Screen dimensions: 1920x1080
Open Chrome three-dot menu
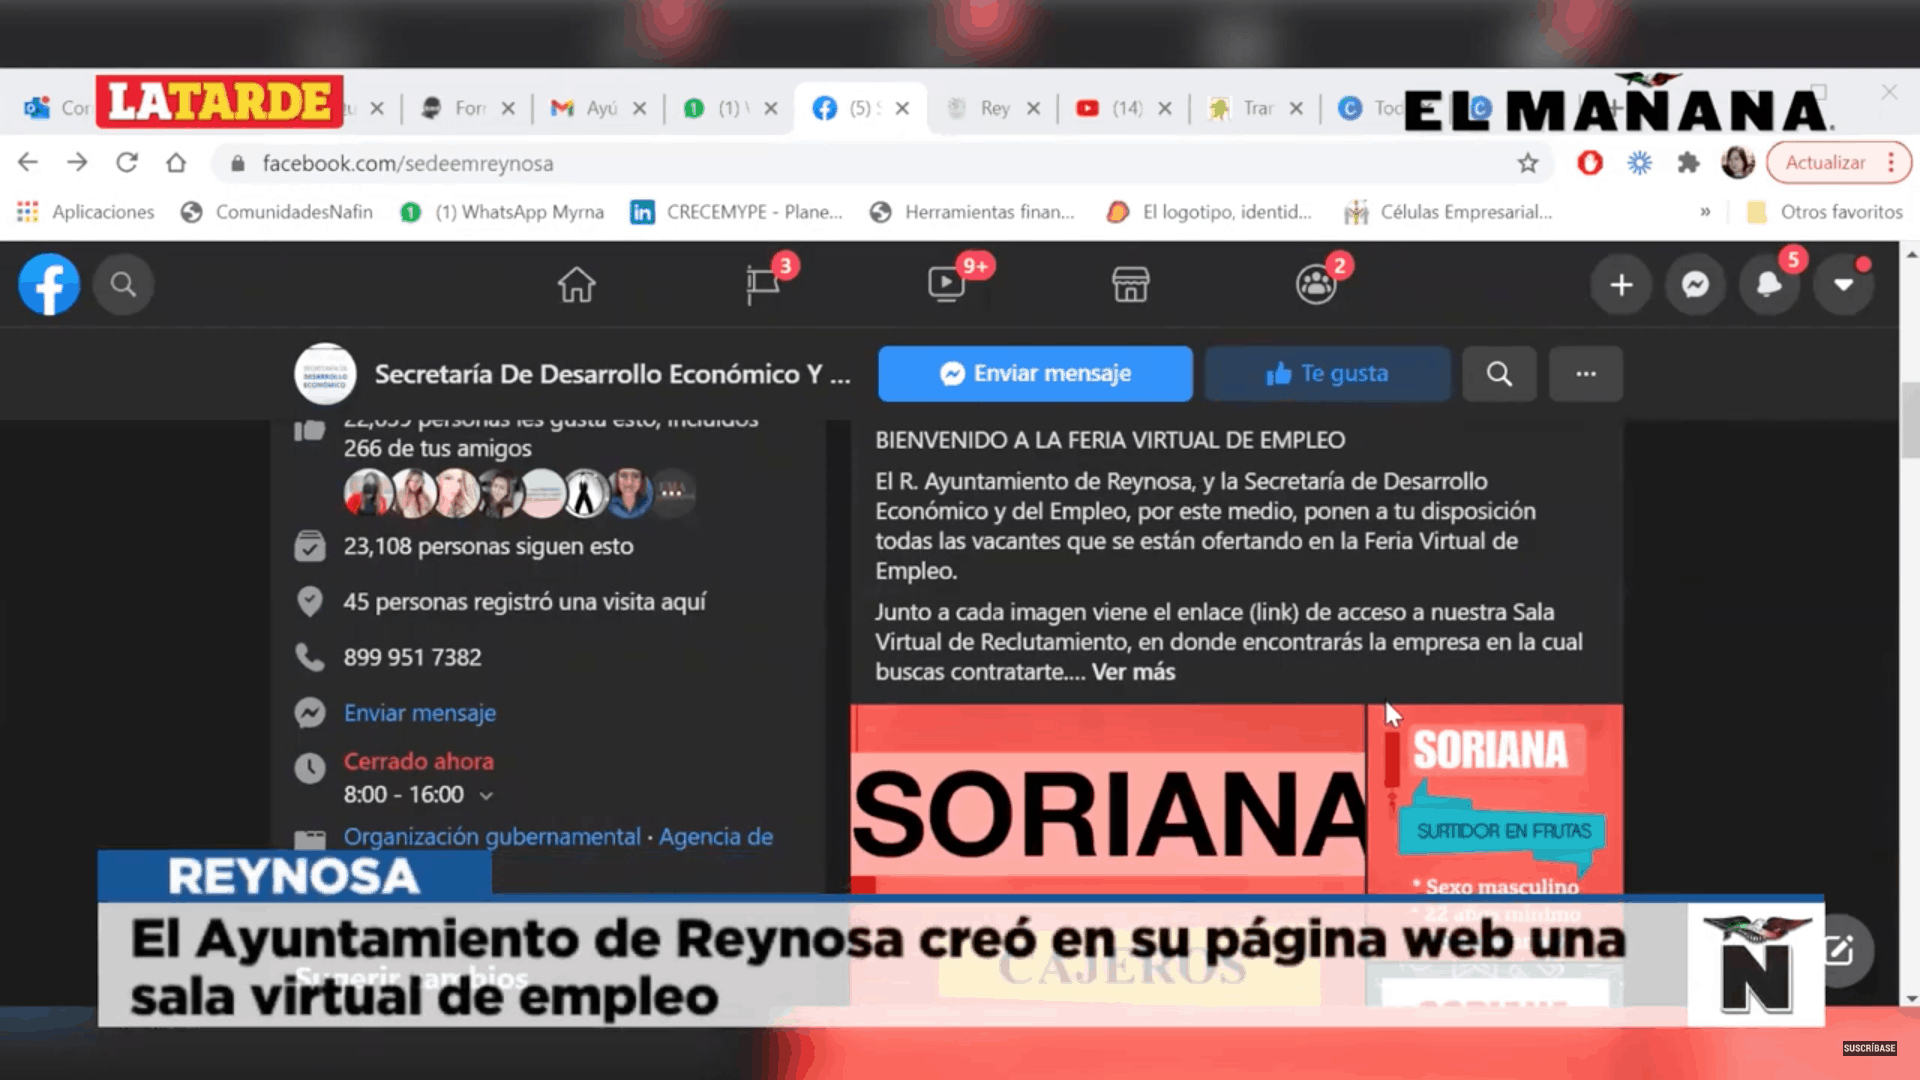click(1892, 162)
